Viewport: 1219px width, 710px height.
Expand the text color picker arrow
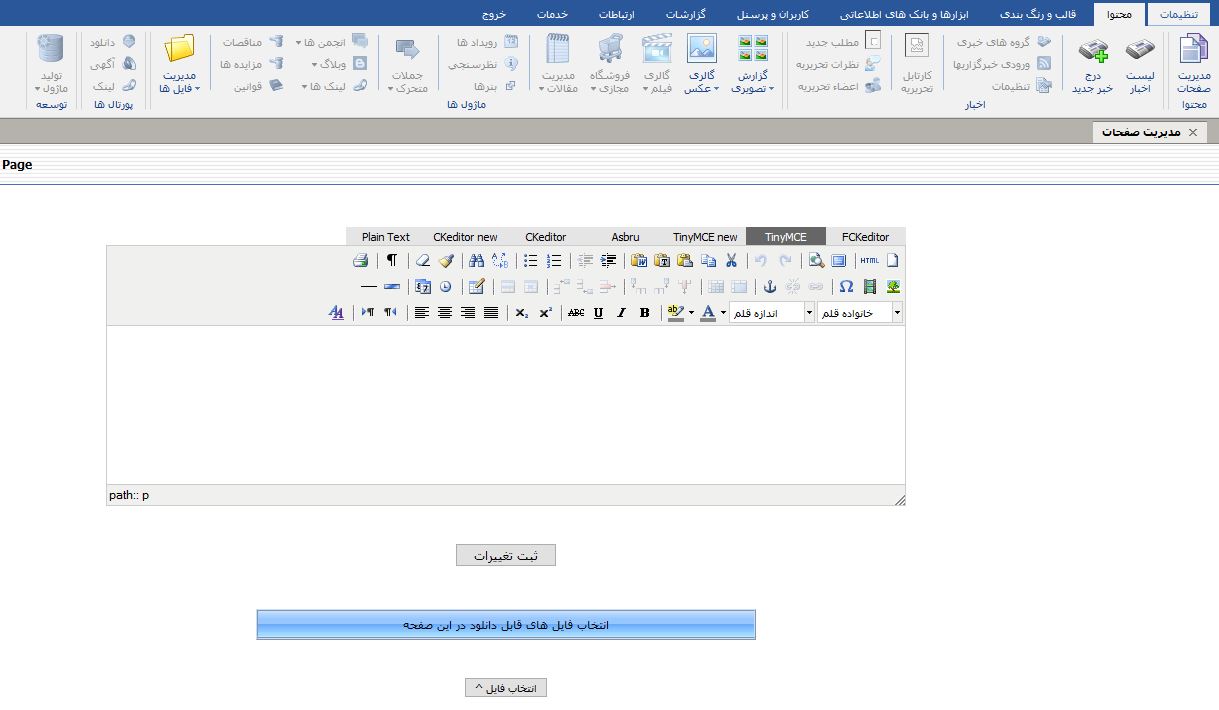723,313
